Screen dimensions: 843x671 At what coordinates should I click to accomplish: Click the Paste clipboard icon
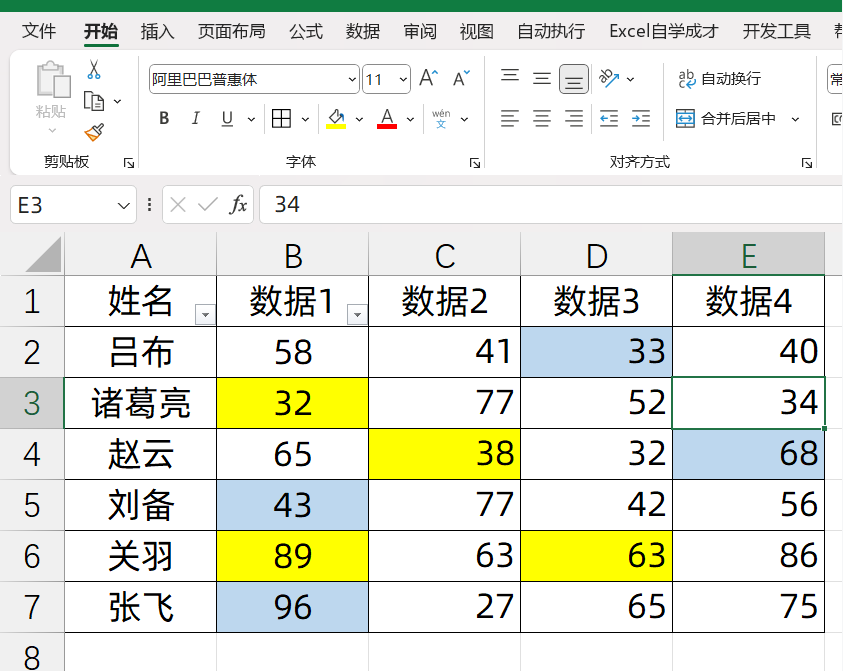pos(52,80)
